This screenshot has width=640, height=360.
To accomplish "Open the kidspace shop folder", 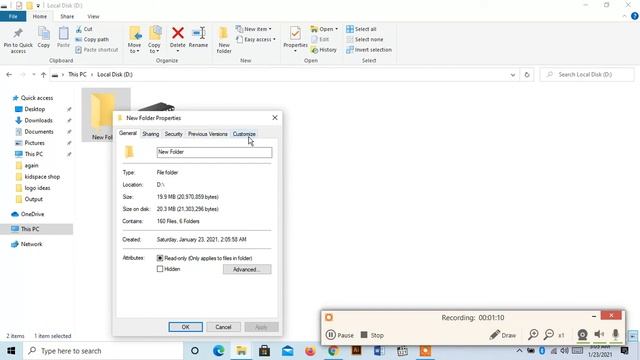I will coord(42,177).
